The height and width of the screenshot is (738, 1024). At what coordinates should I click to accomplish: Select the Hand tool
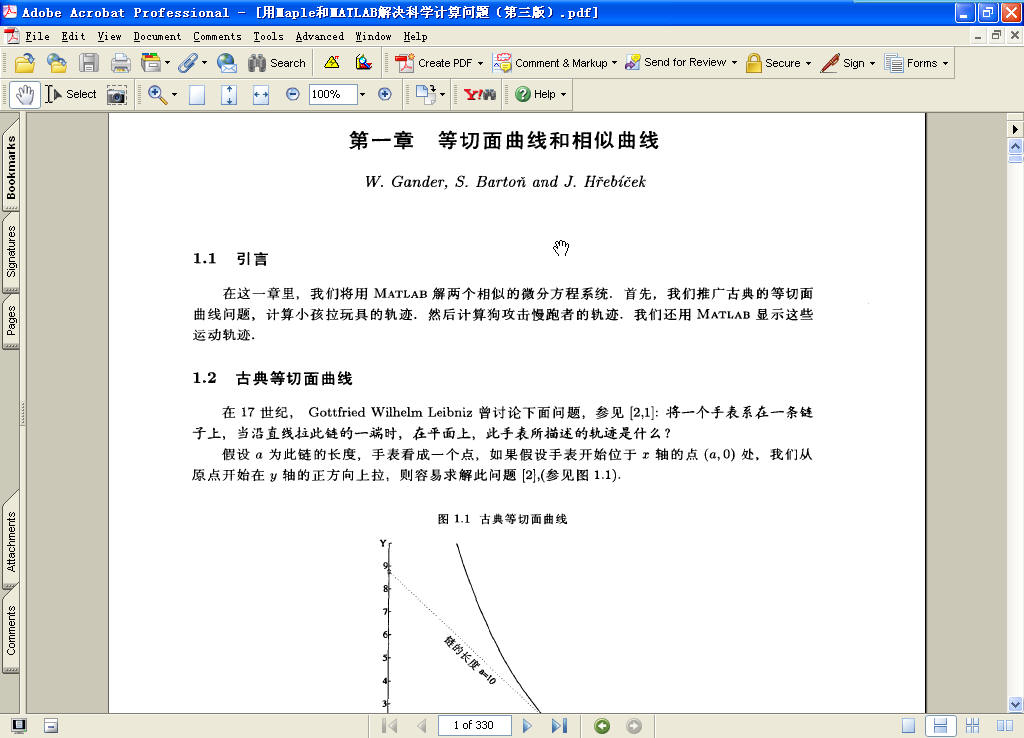point(25,95)
